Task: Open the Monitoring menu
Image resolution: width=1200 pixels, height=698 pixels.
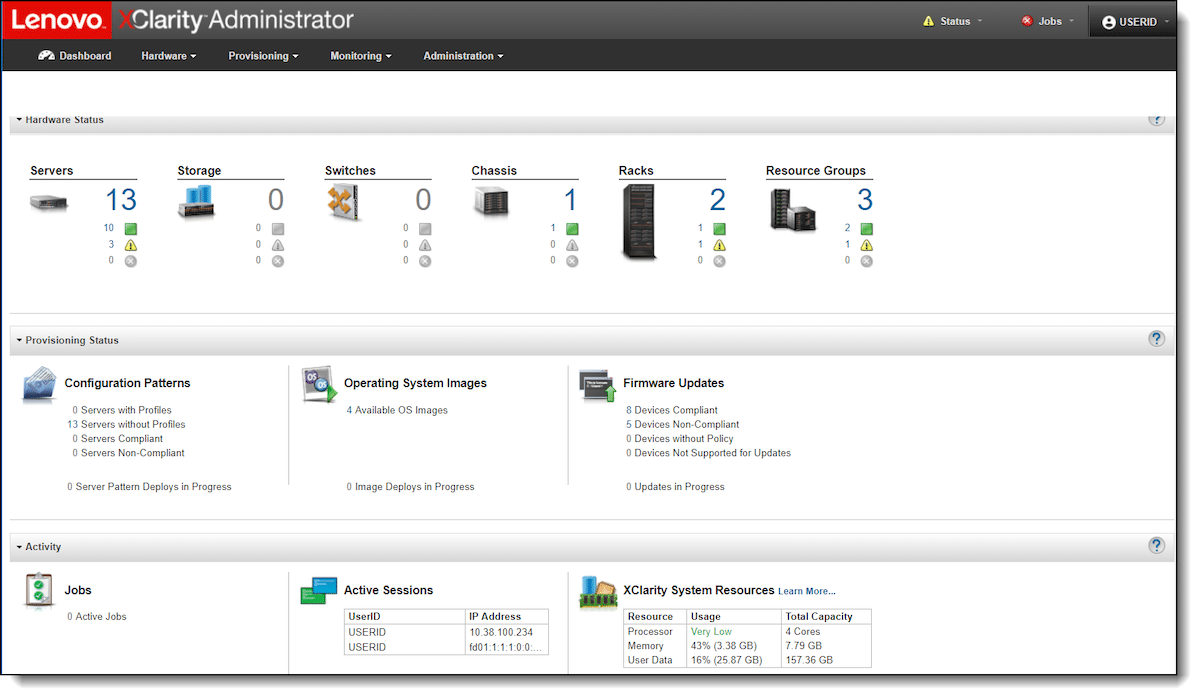Action: pyautogui.click(x=360, y=56)
